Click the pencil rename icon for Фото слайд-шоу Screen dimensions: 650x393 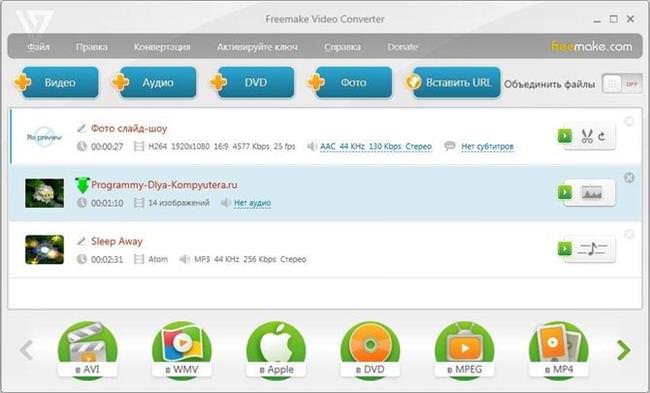point(82,128)
